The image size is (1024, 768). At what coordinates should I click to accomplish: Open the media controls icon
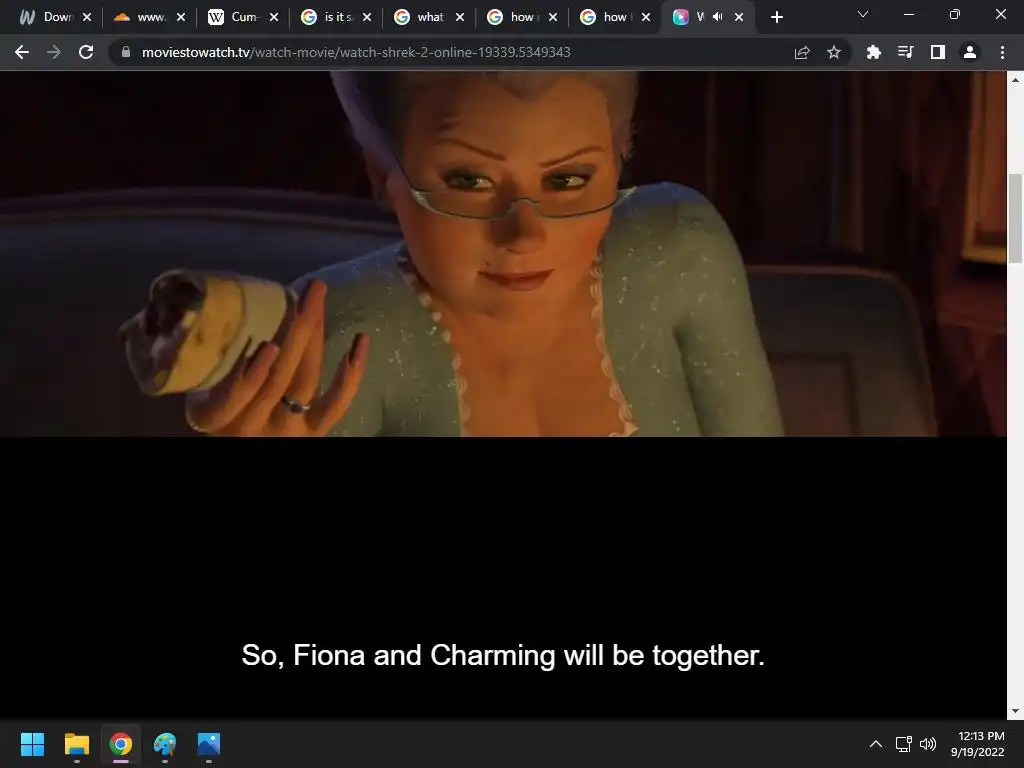click(905, 52)
